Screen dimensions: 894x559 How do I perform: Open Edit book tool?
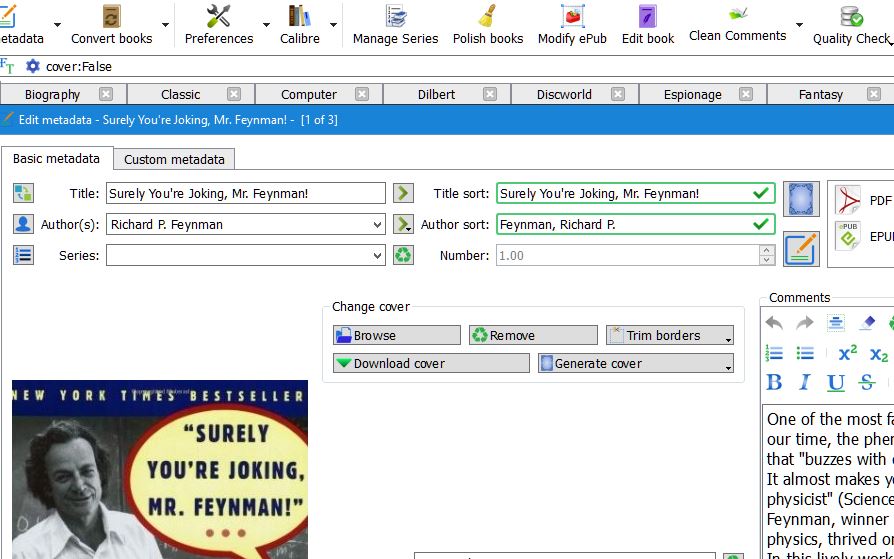(648, 25)
